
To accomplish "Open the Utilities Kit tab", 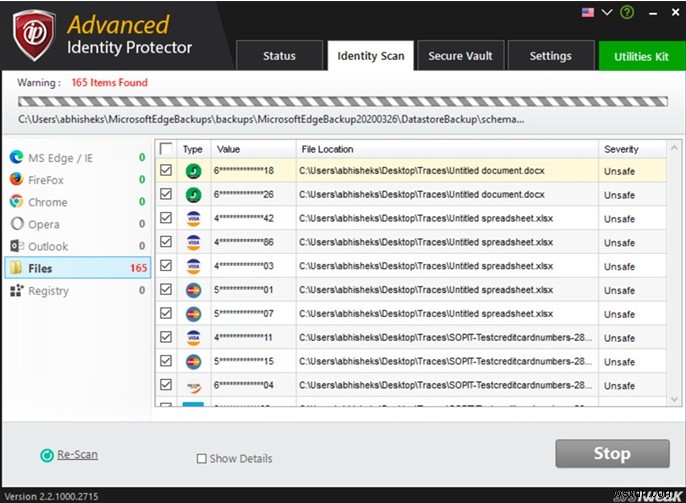I will pyautogui.click(x=641, y=56).
